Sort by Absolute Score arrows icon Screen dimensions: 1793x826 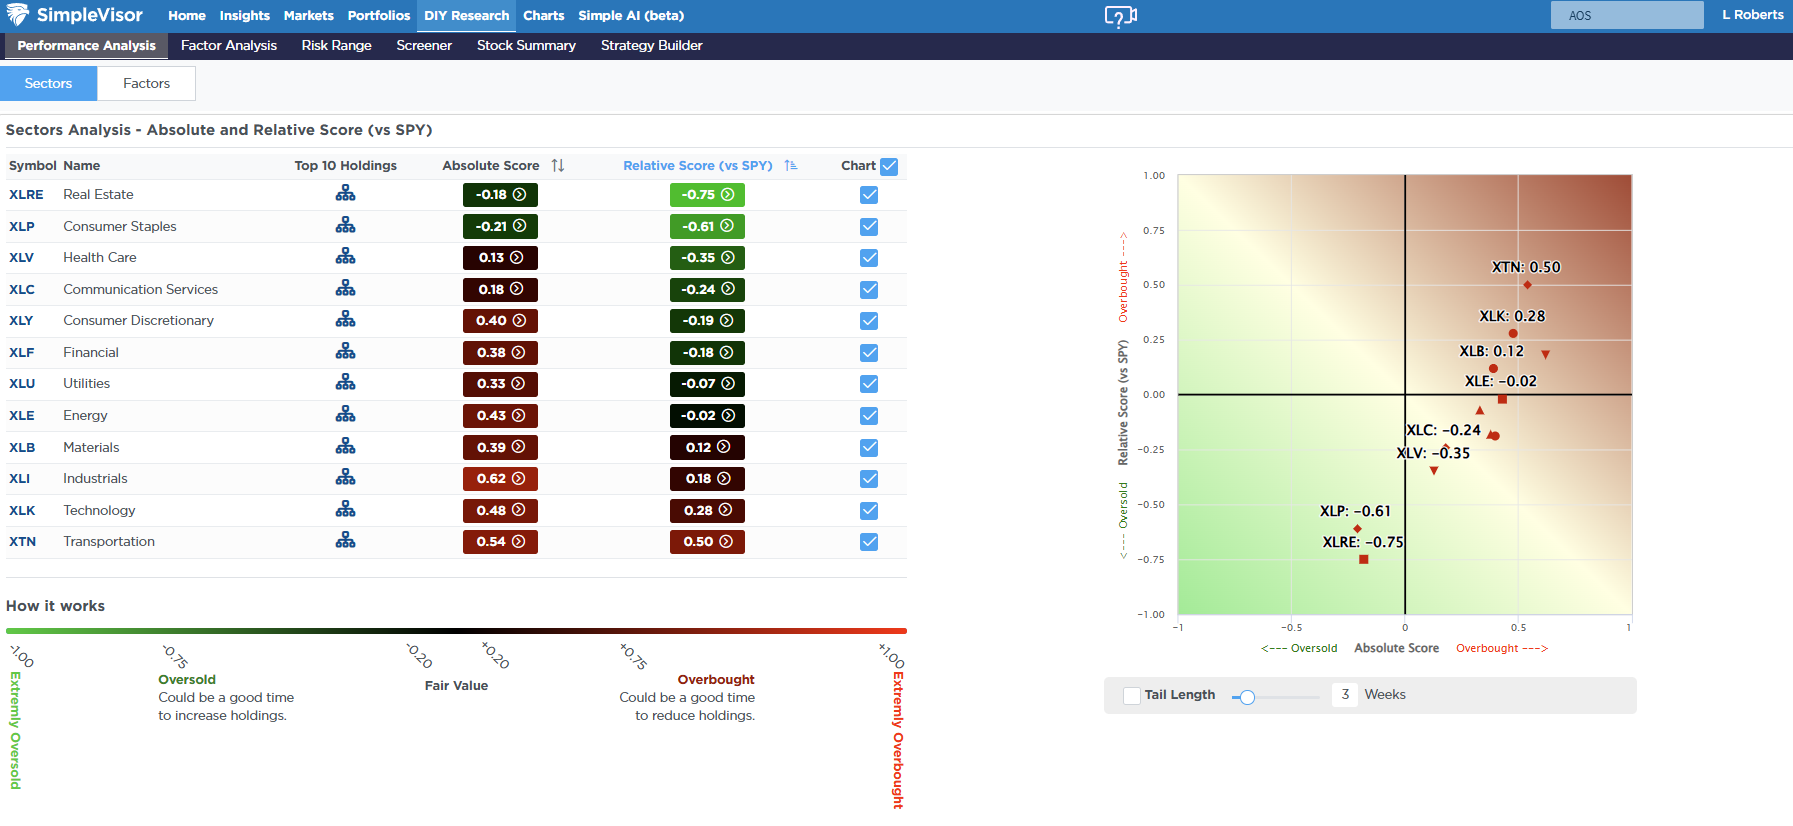pyautogui.click(x=558, y=166)
